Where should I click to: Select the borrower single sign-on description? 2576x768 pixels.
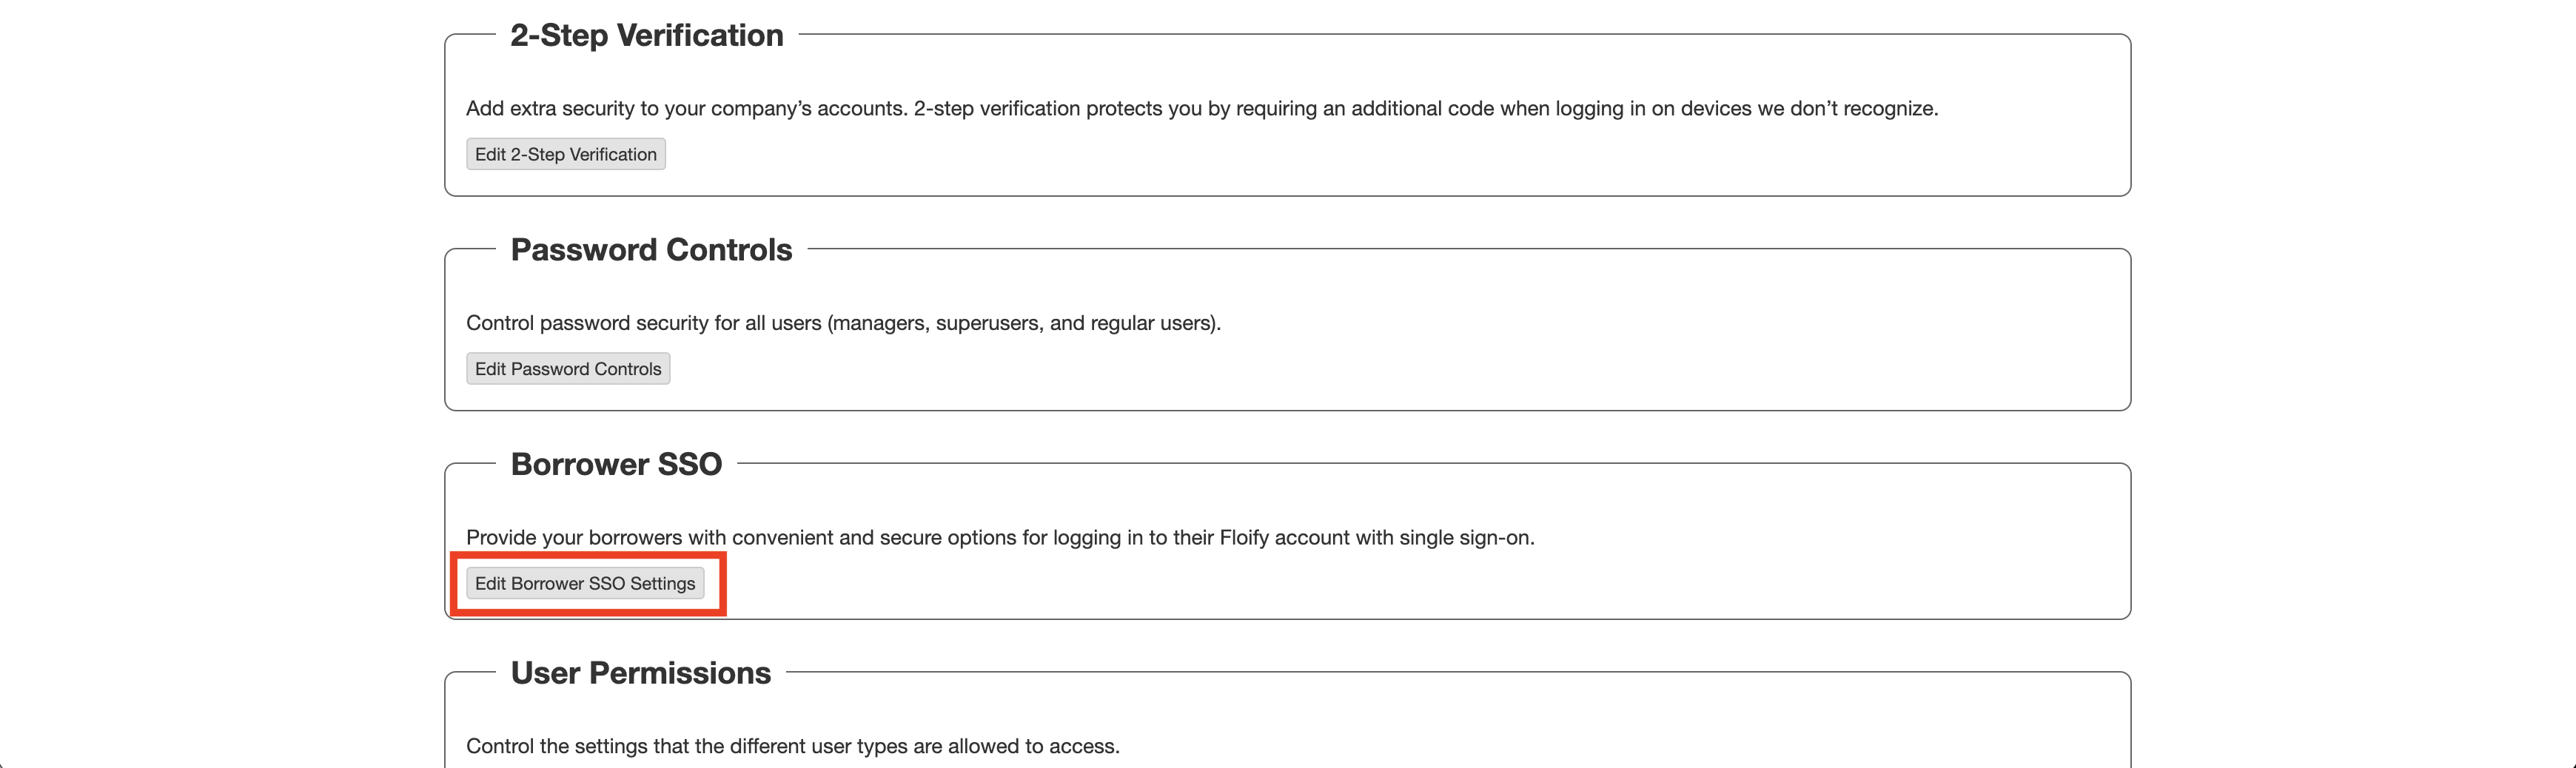coord(1000,537)
